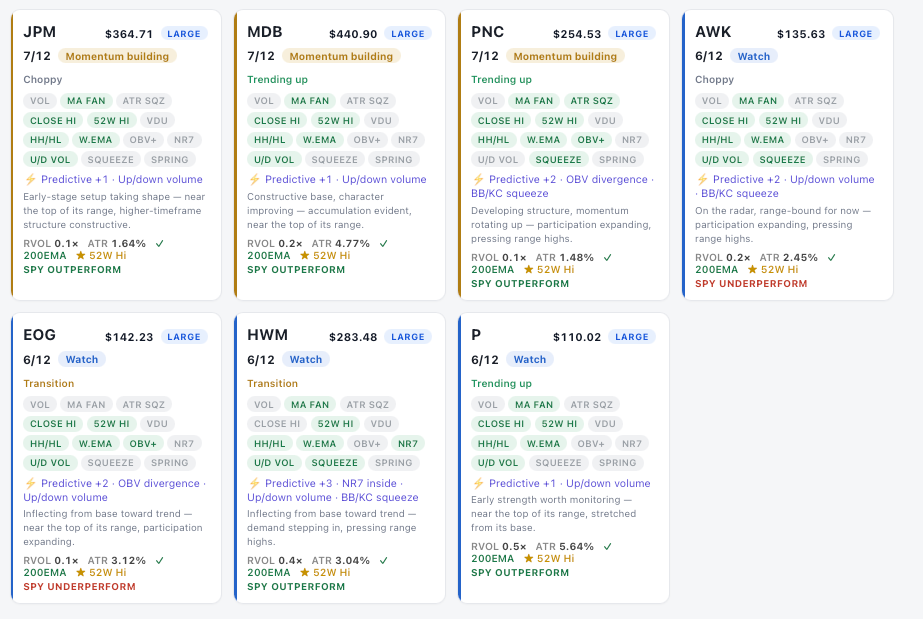Click the Watch badge on P card

530,360
